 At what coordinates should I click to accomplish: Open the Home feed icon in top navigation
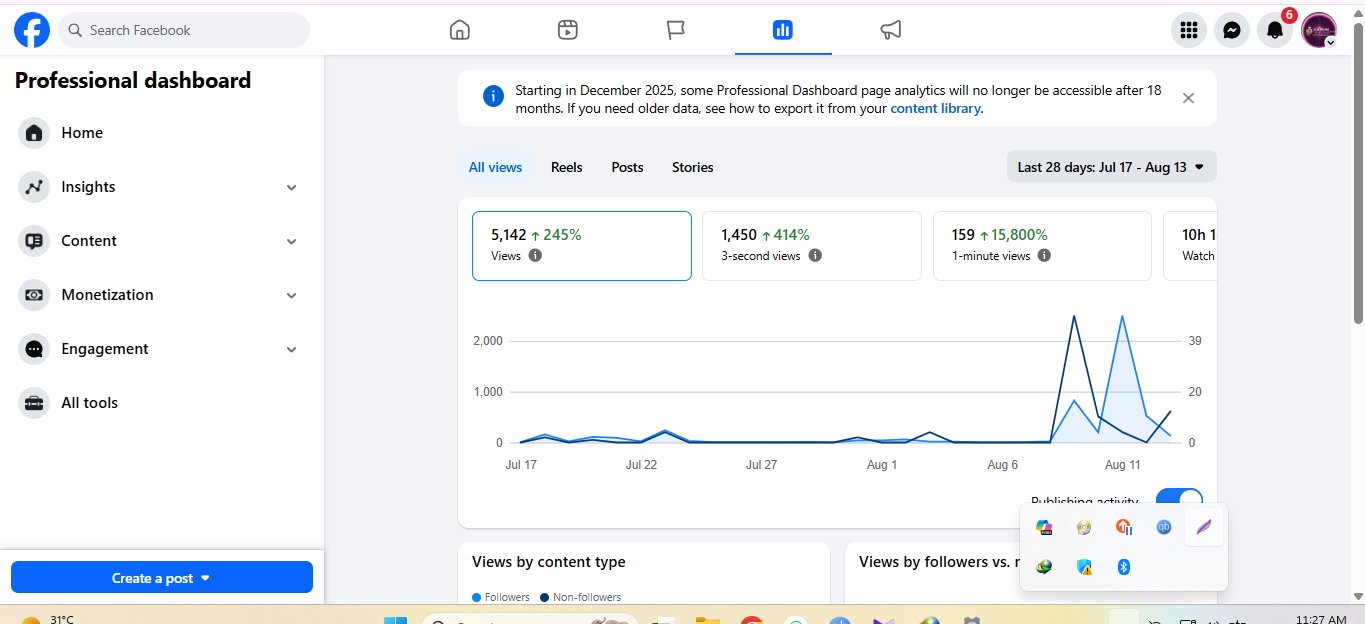[x=460, y=30]
